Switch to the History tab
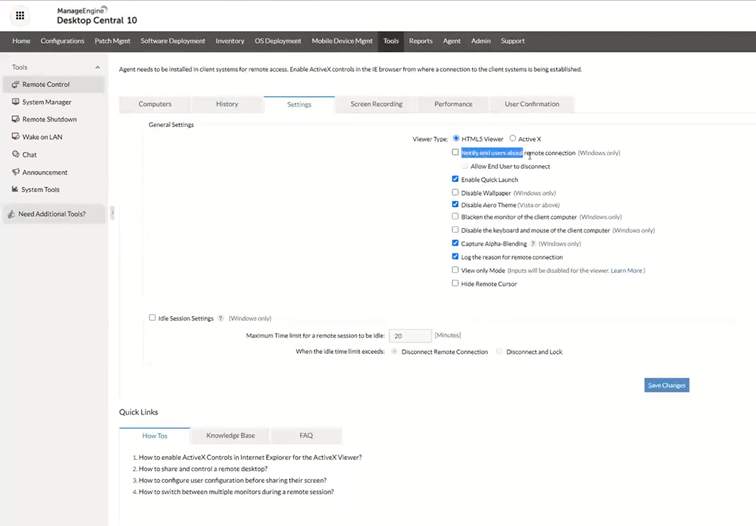 coord(227,104)
